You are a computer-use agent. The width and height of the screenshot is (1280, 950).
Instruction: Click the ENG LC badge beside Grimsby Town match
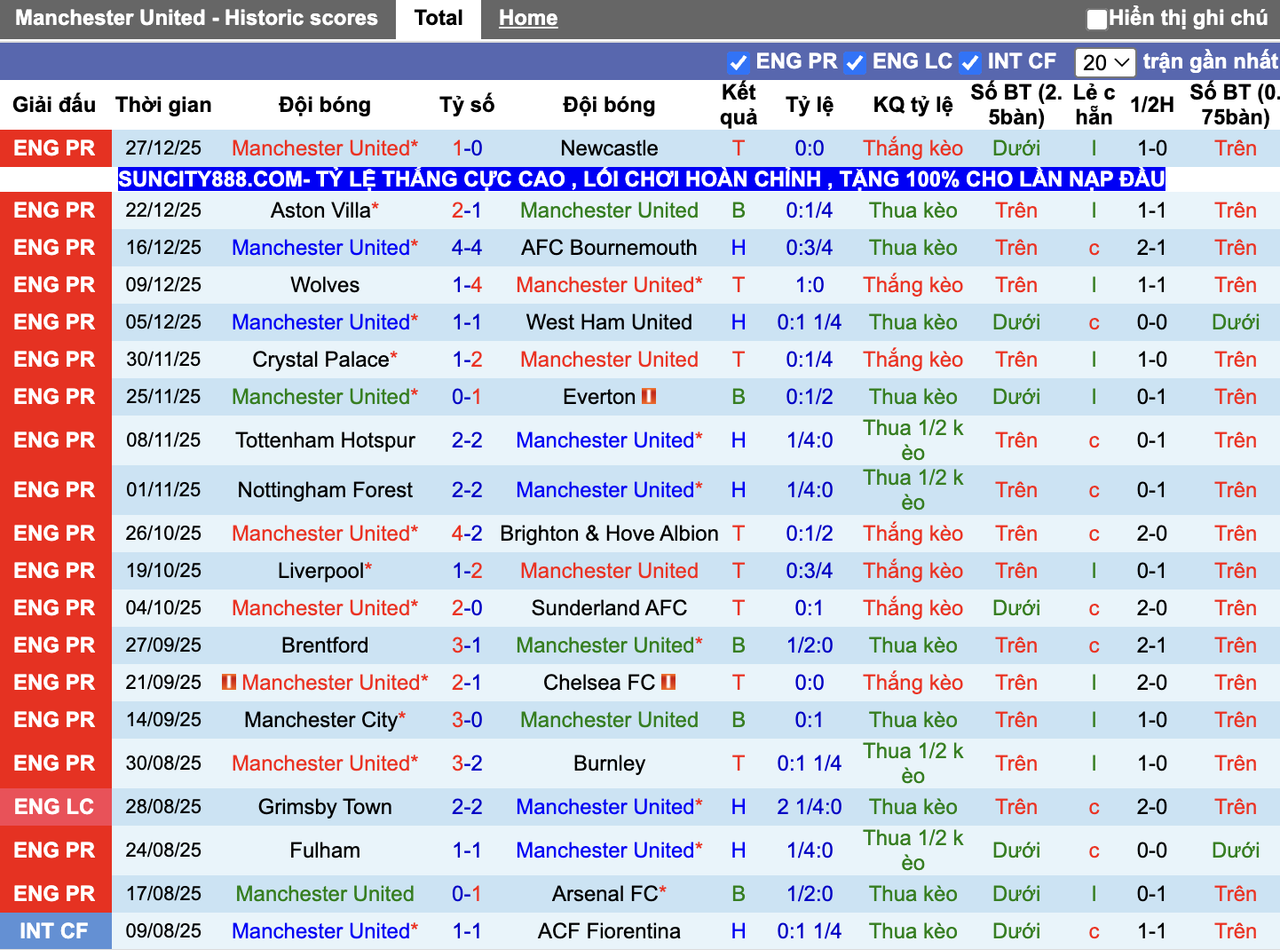pyautogui.click(x=56, y=806)
